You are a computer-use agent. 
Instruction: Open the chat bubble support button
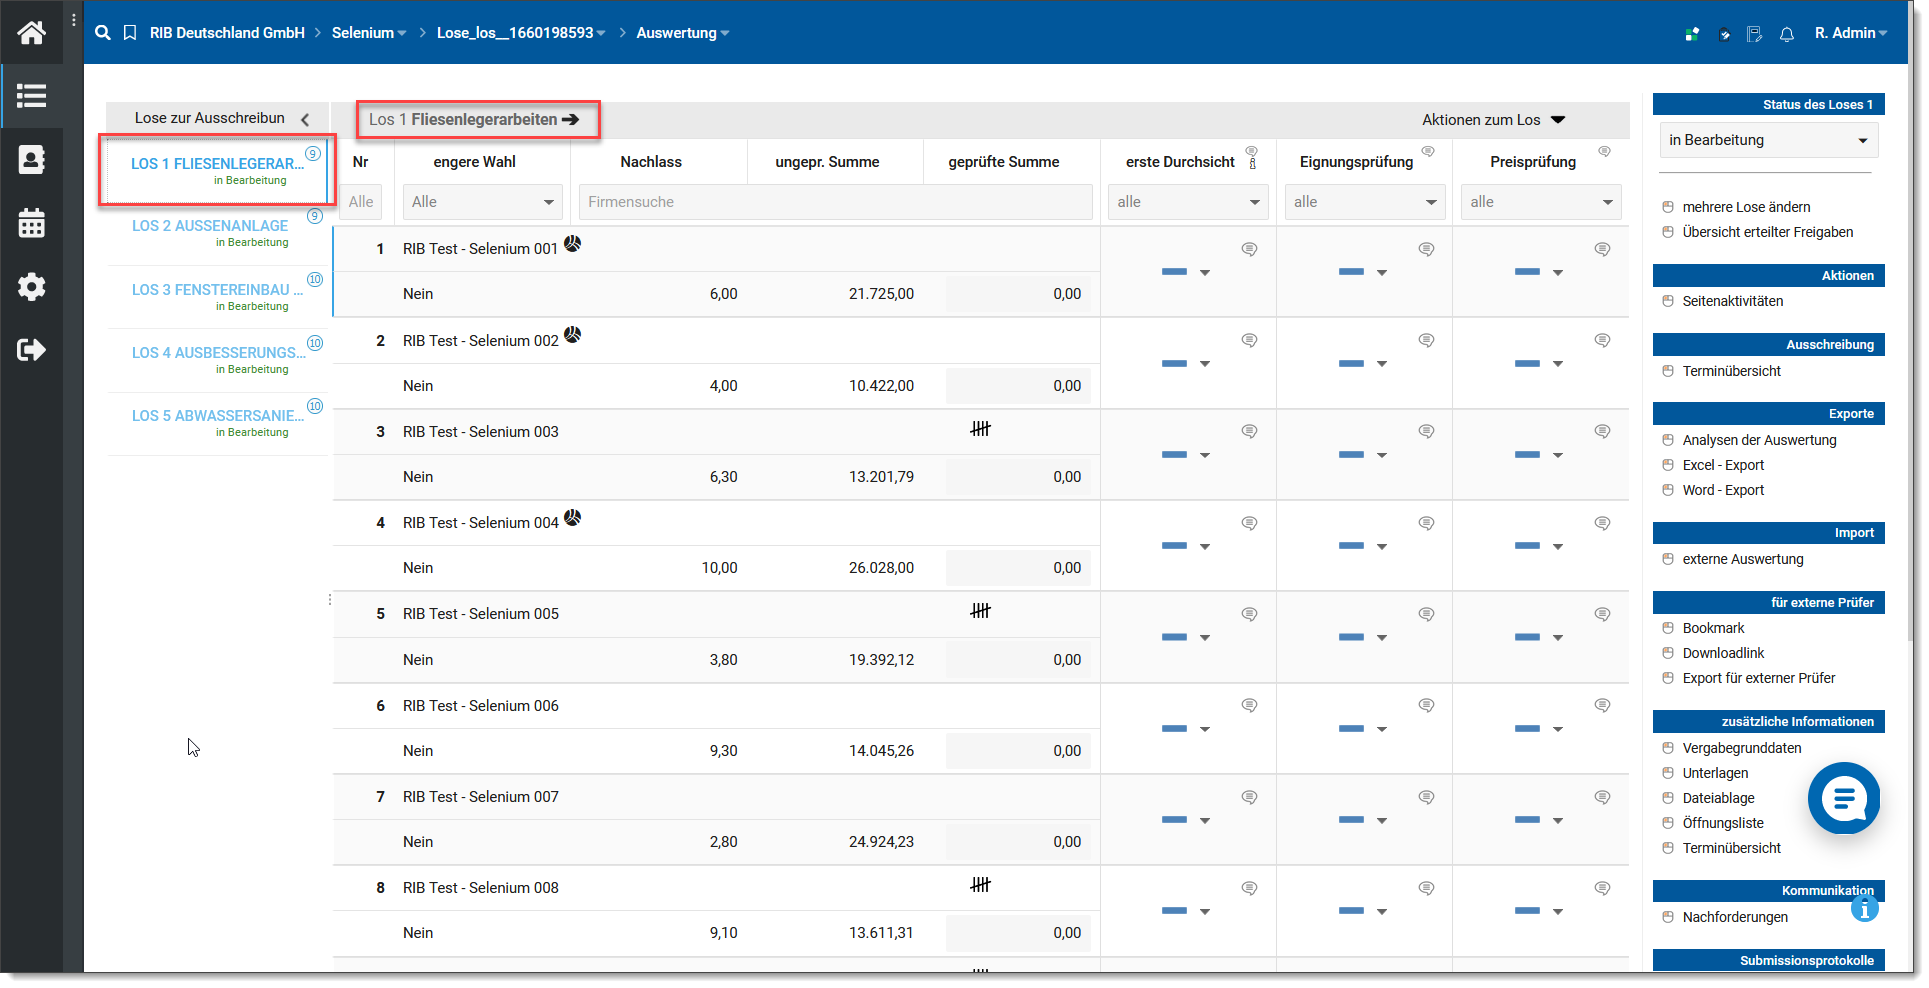click(1844, 798)
